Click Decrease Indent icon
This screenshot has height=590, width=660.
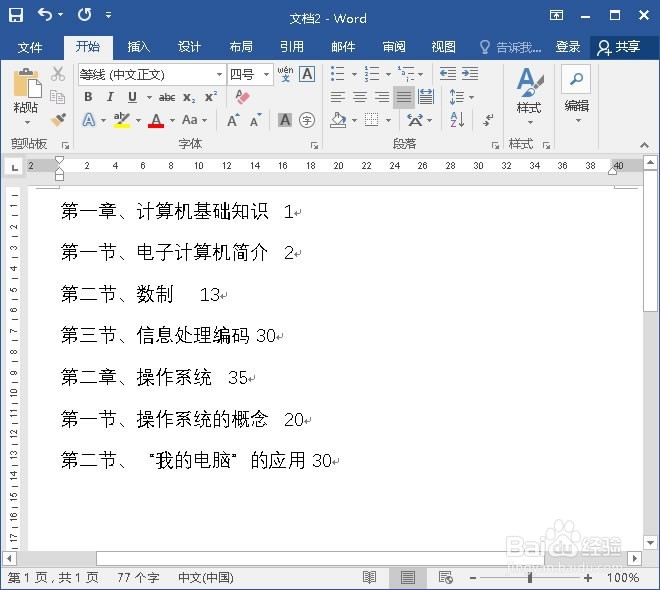point(447,74)
